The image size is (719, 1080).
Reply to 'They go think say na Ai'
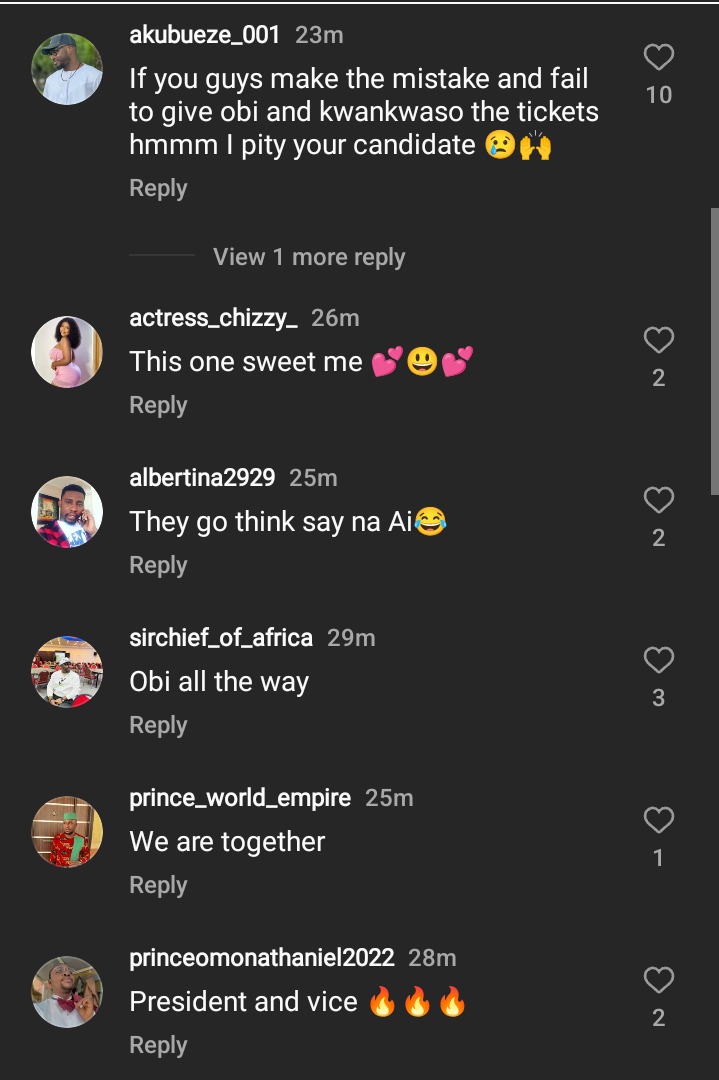pos(158,565)
